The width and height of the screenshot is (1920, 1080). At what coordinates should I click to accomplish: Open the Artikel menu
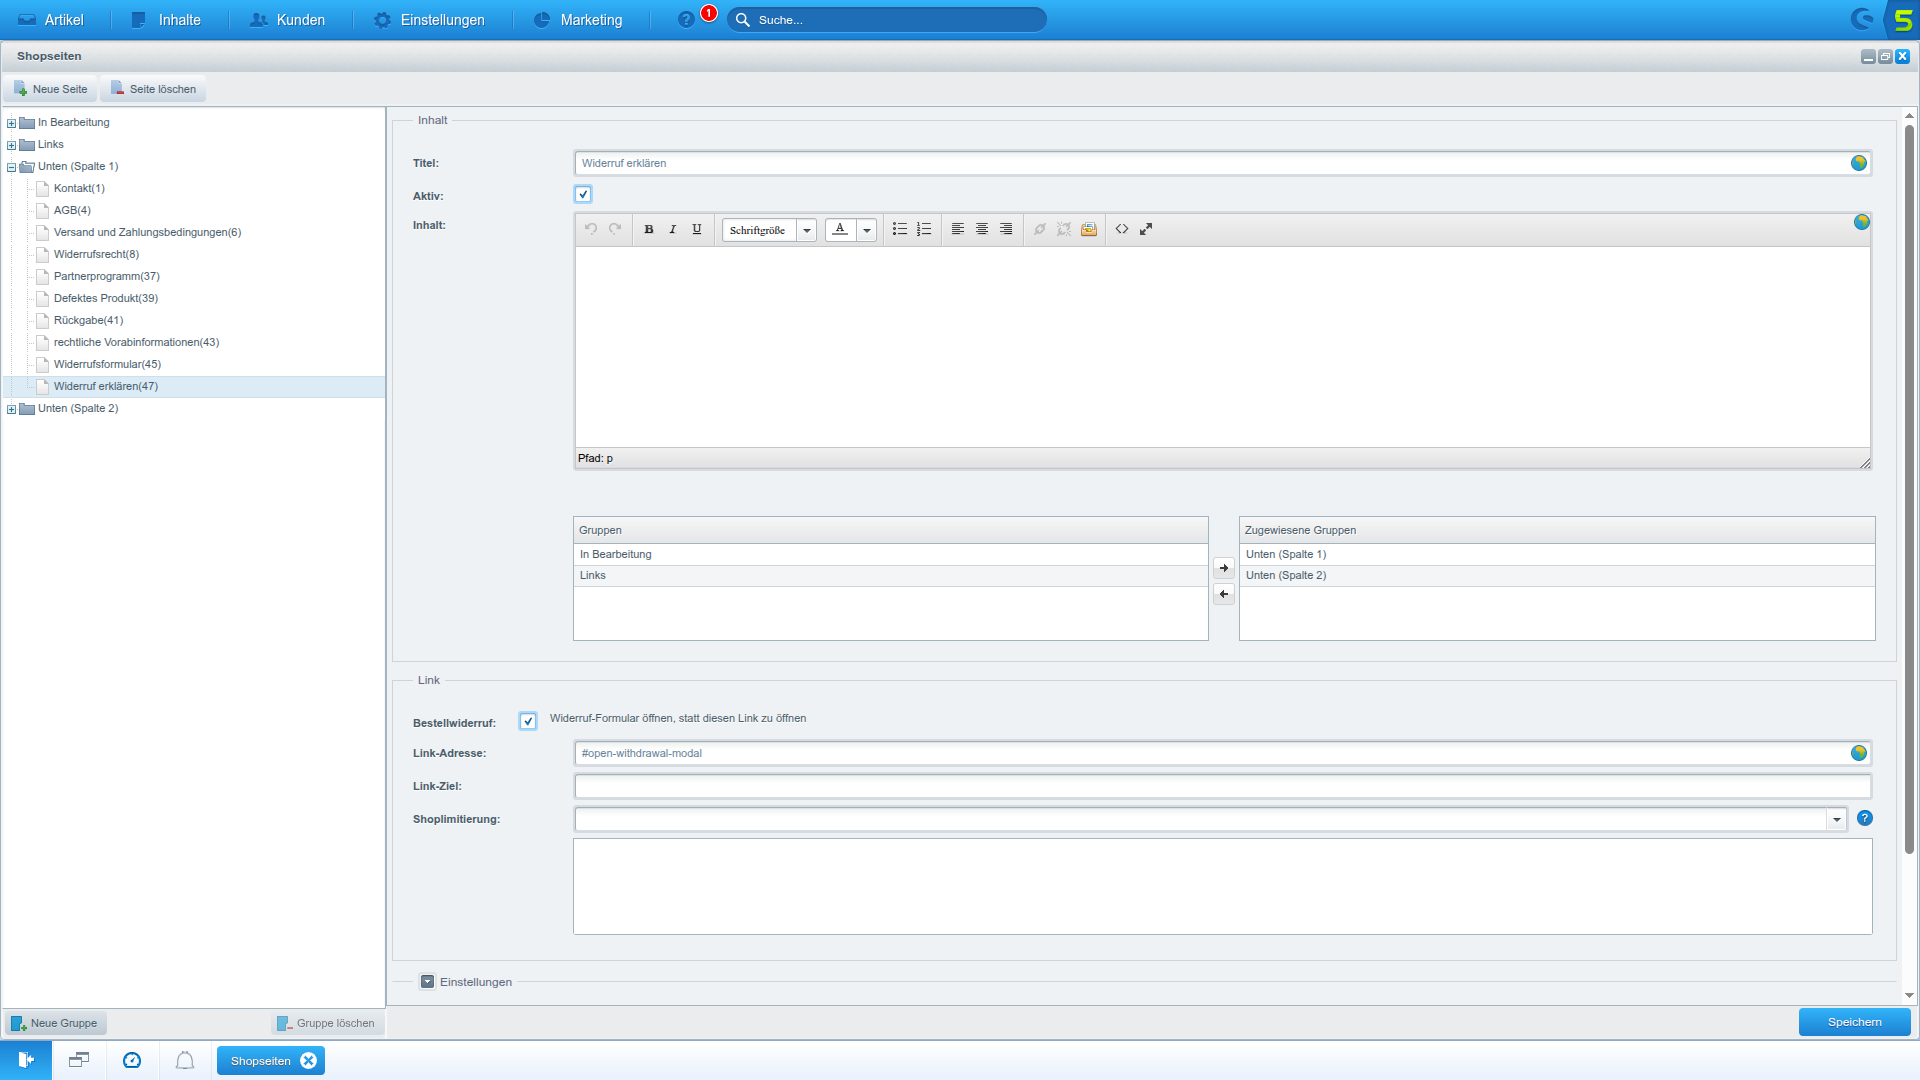(x=50, y=20)
